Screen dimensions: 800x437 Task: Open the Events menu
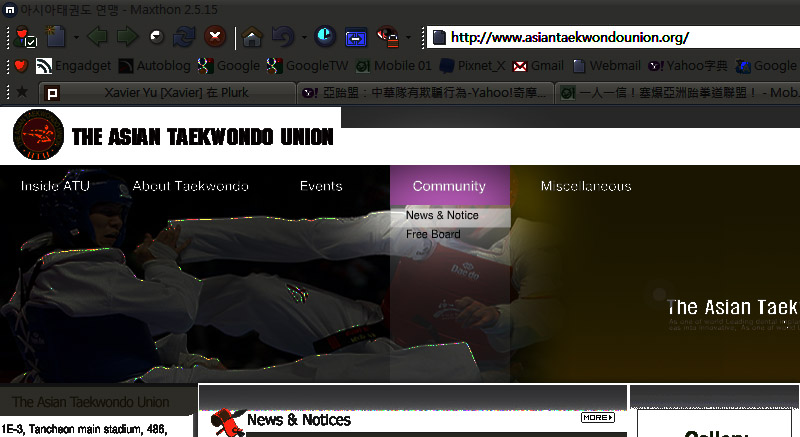tap(321, 186)
